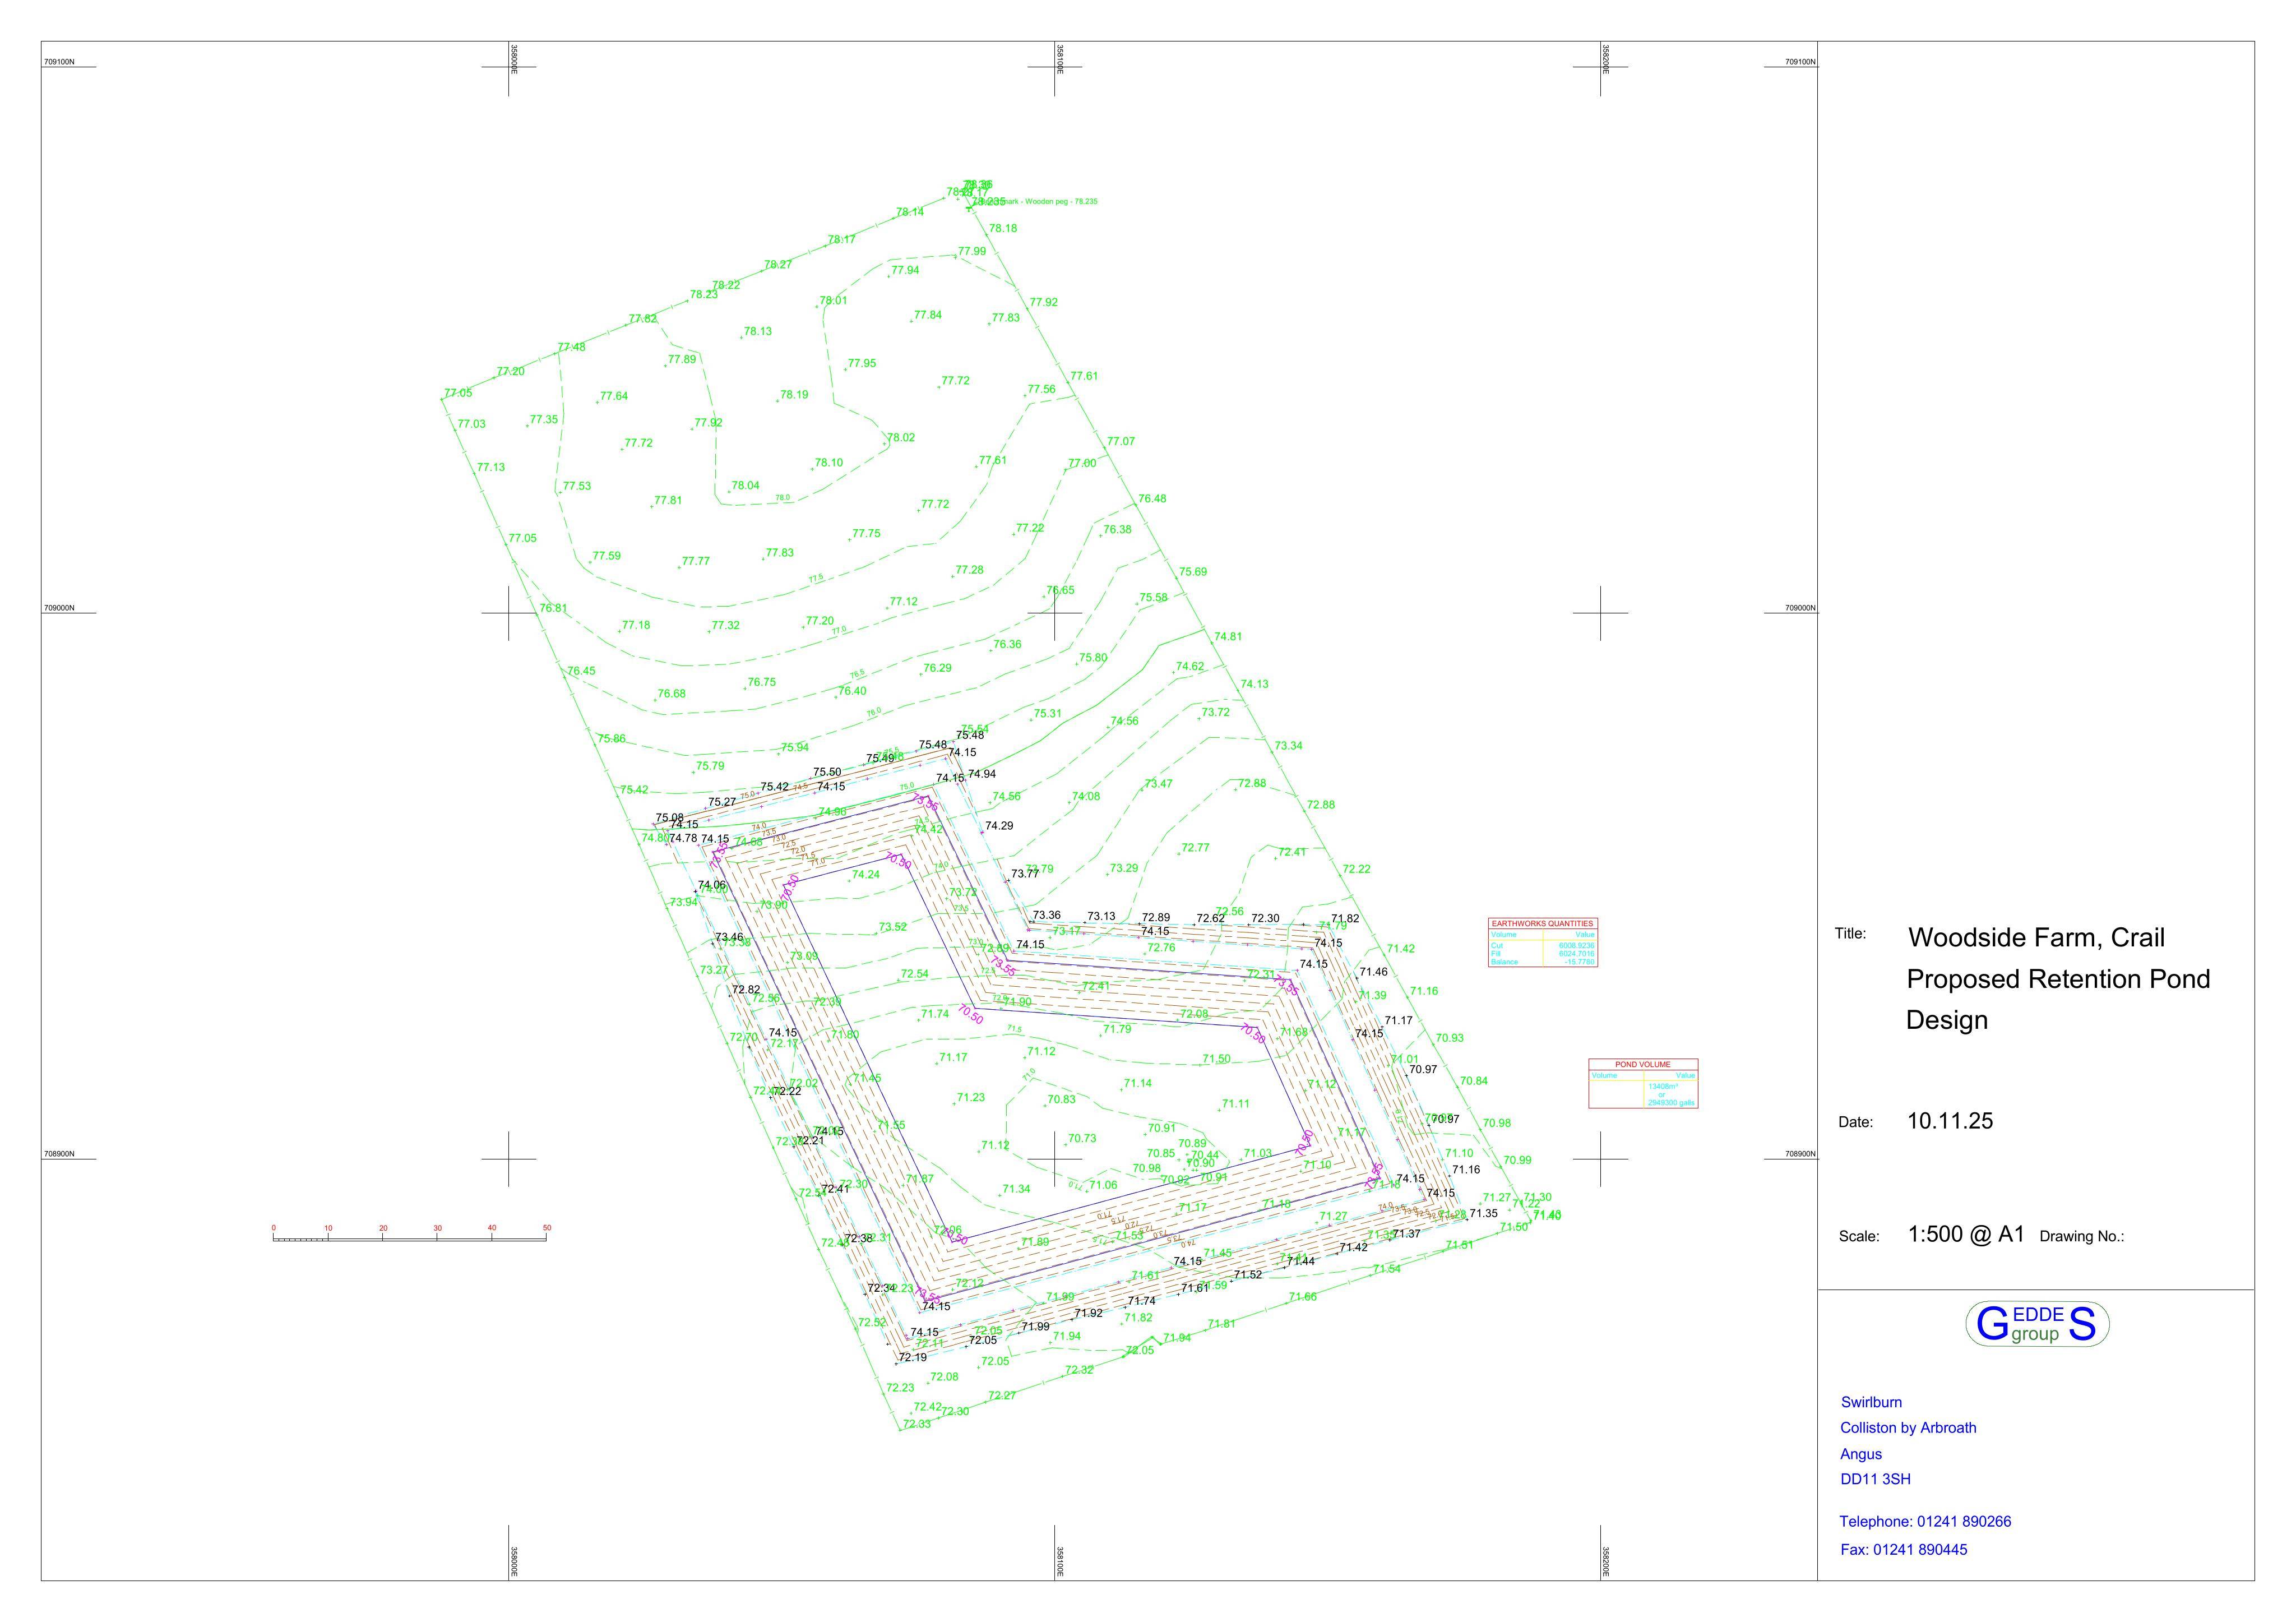Click the '50' mark on scale bar
The height and width of the screenshot is (1622, 2296).
coord(547,1227)
